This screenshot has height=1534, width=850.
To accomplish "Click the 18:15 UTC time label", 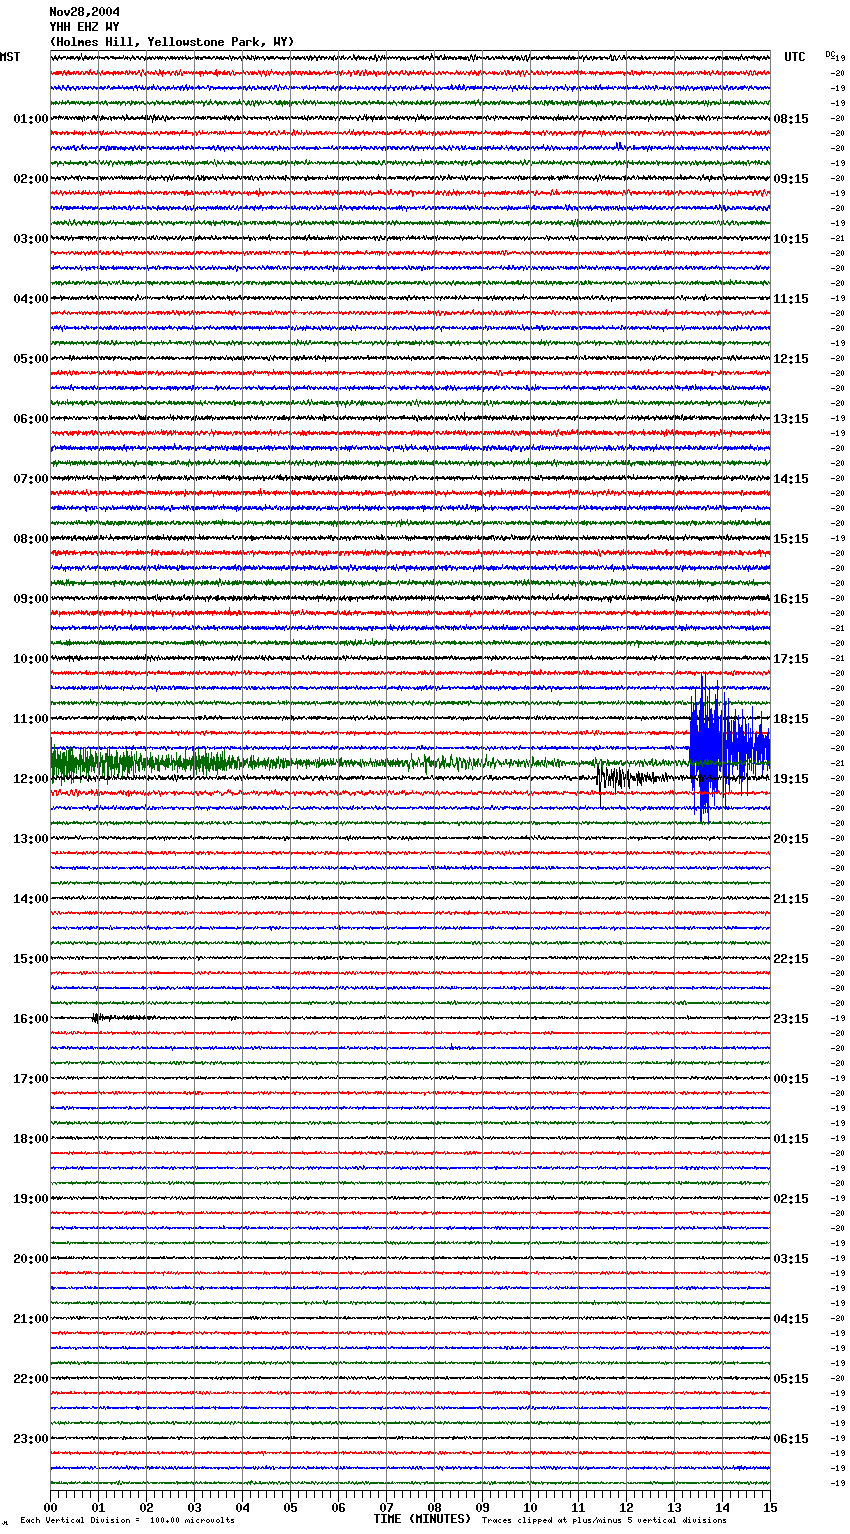I will point(791,719).
